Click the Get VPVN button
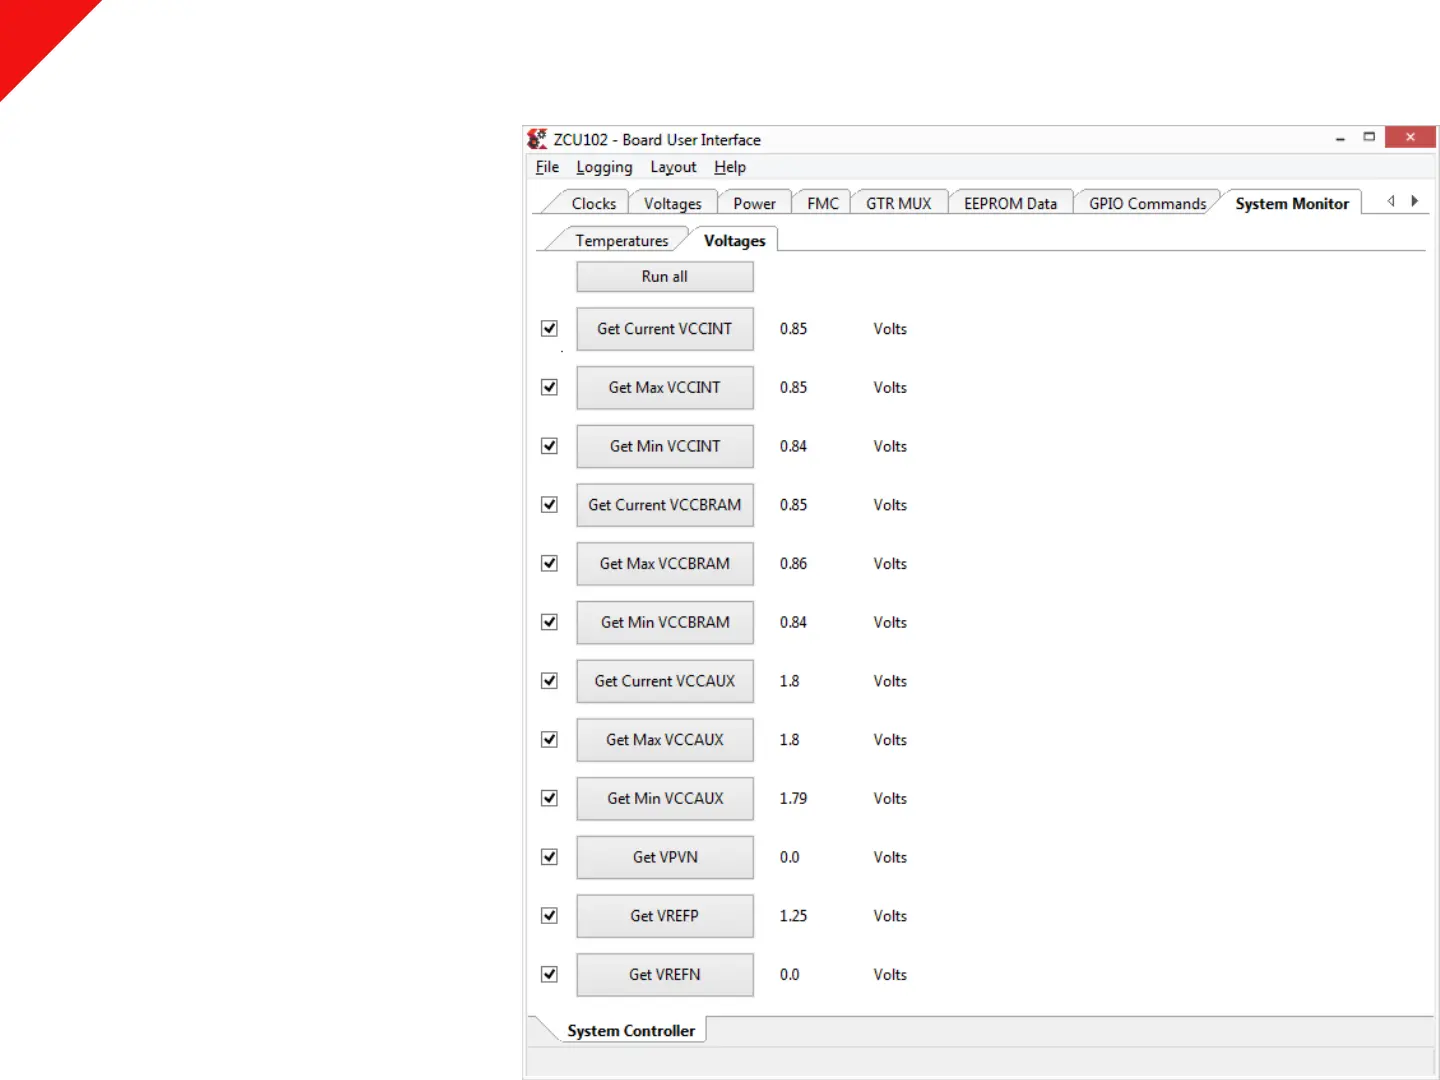 [664, 856]
